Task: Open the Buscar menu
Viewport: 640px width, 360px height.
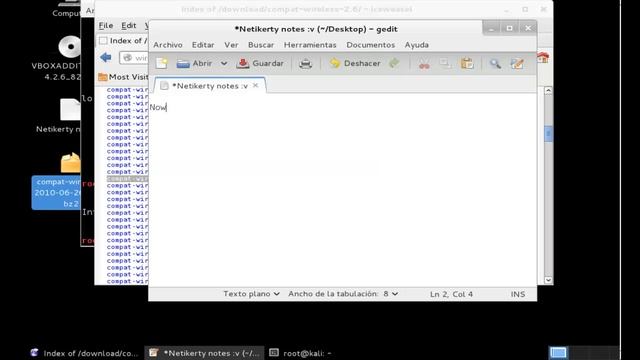Action: (261, 45)
